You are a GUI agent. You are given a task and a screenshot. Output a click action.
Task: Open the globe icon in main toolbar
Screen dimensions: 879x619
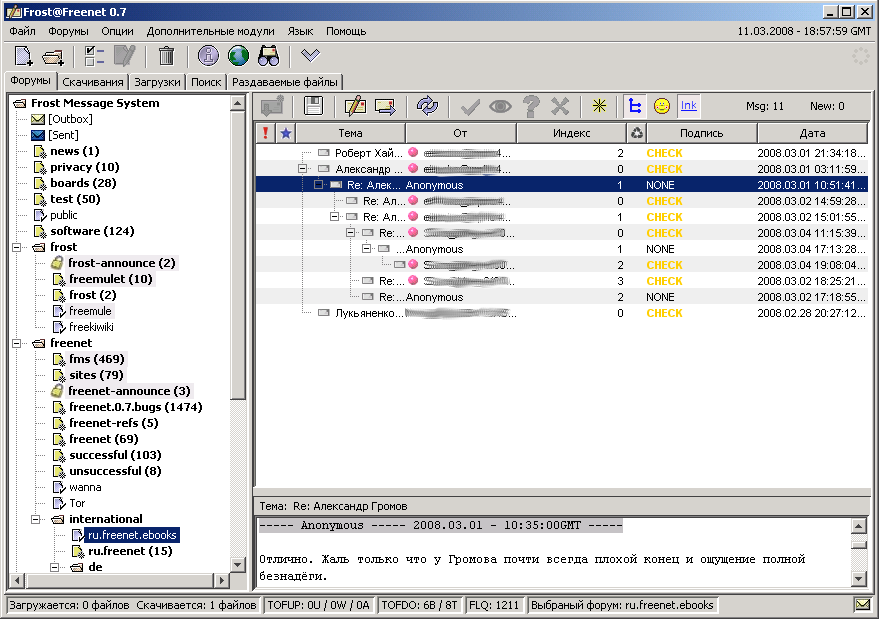(x=238, y=56)
